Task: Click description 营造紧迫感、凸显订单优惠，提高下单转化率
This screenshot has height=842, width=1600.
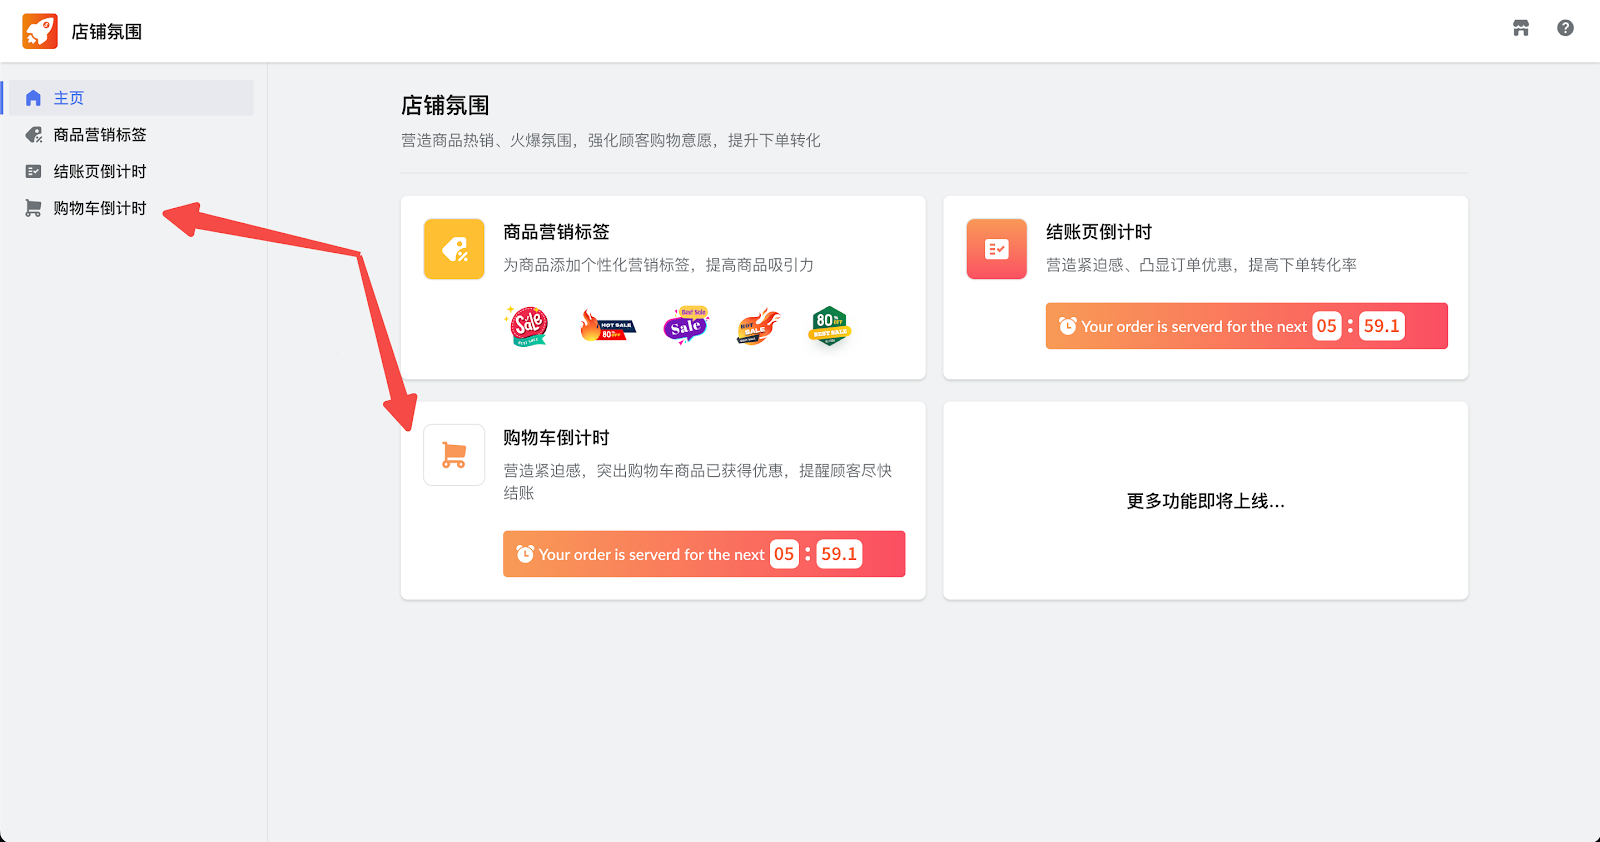Action: [x=1201, y=265]
